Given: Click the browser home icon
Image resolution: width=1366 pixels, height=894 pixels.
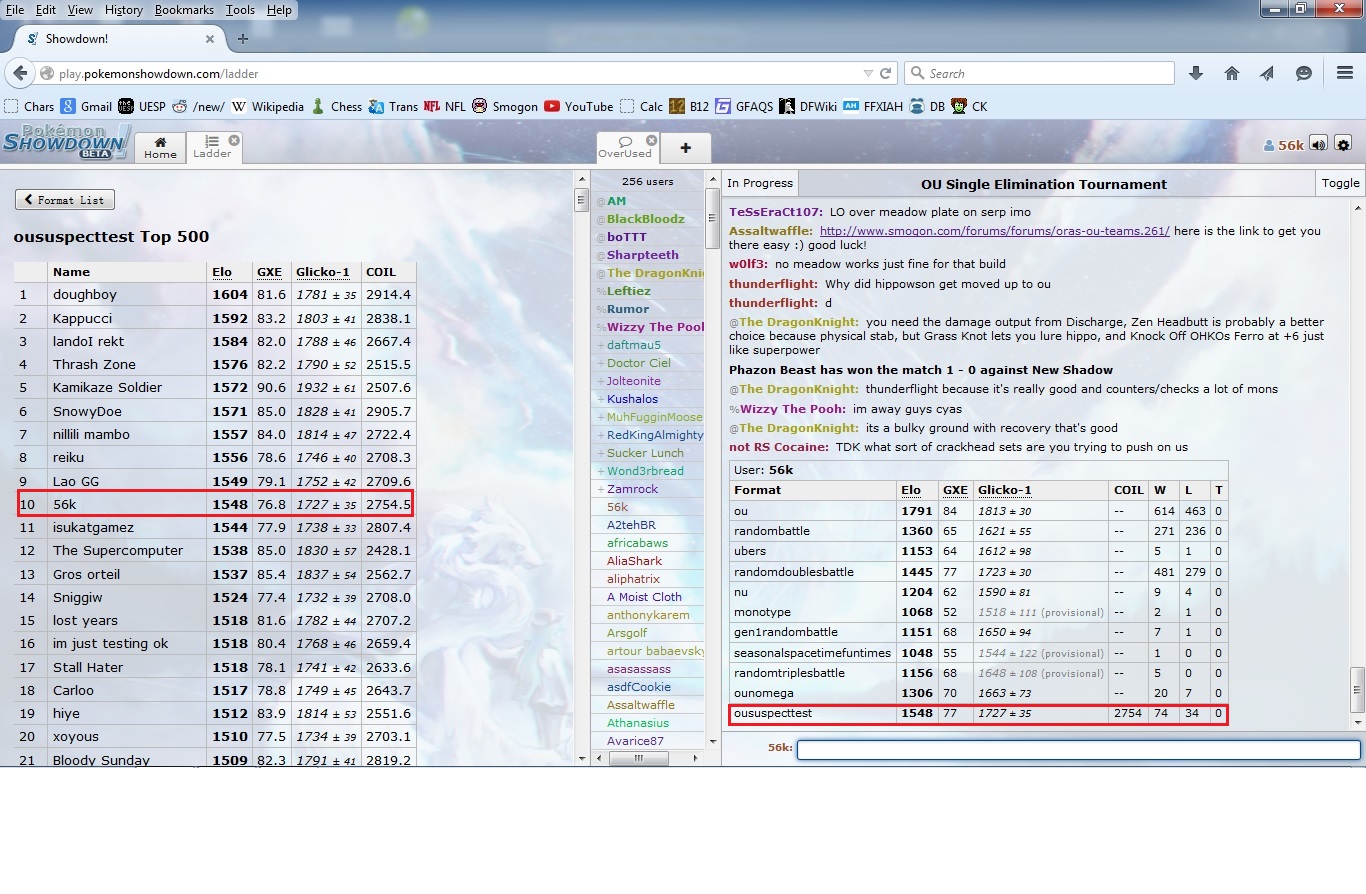Looking at the screenshot, I should (x=1232, y=73).
